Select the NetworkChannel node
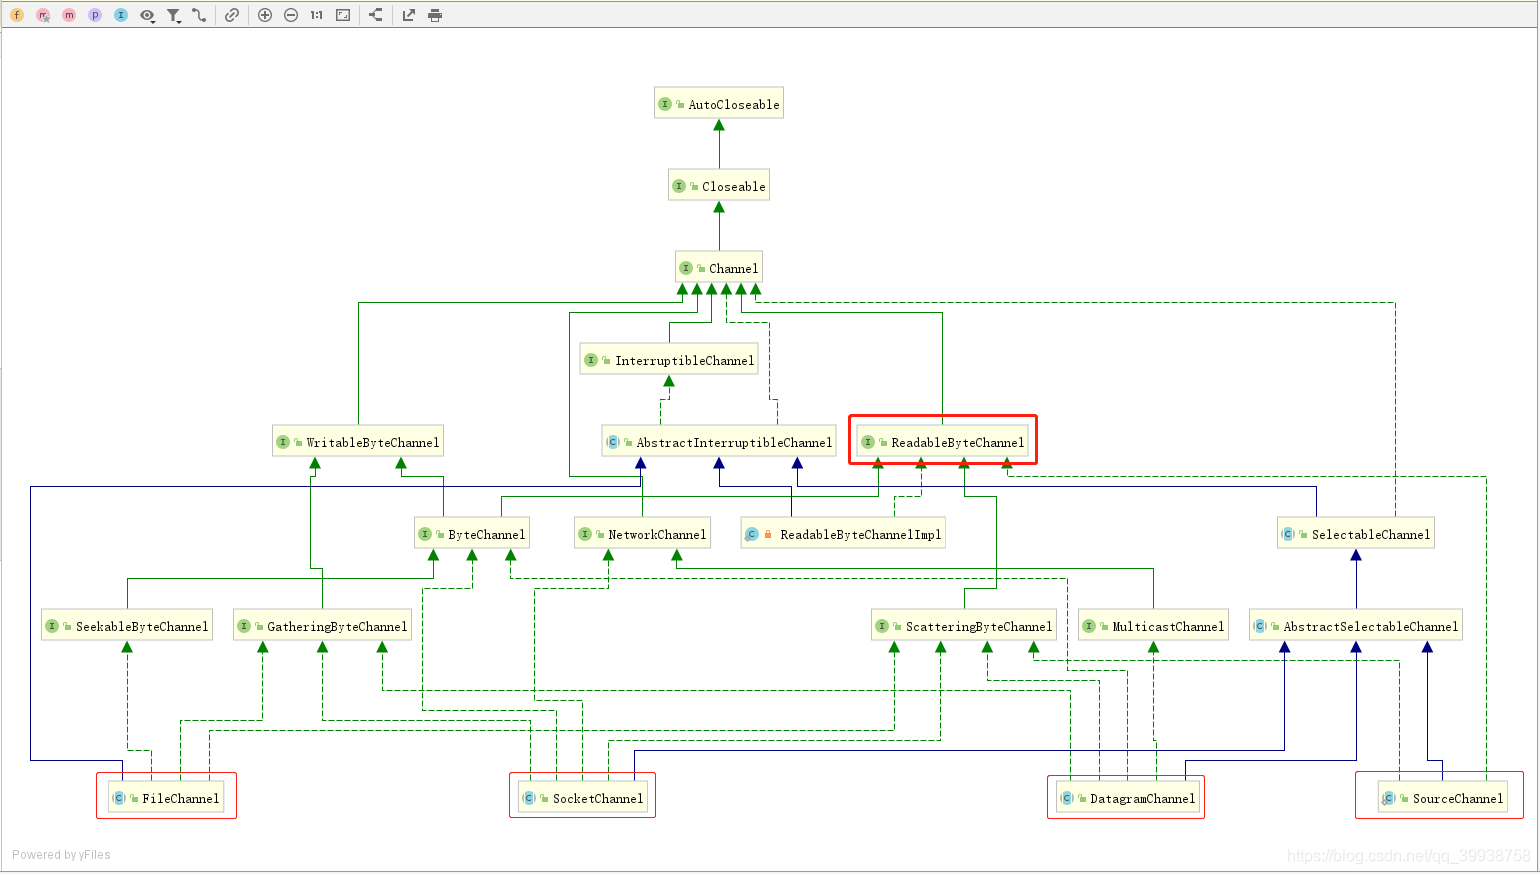1540x874 pixels. point(642,534)
